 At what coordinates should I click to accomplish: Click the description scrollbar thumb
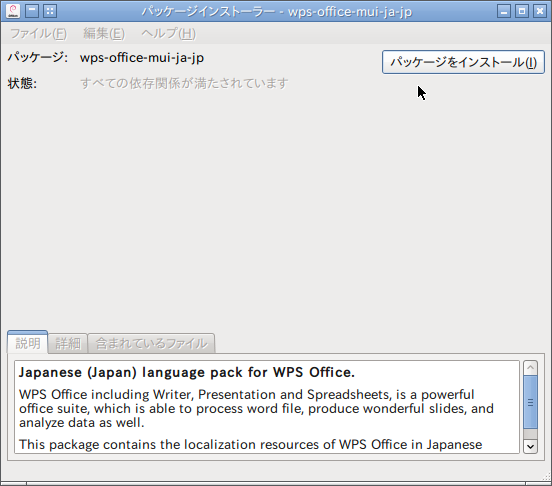point(530,402)
